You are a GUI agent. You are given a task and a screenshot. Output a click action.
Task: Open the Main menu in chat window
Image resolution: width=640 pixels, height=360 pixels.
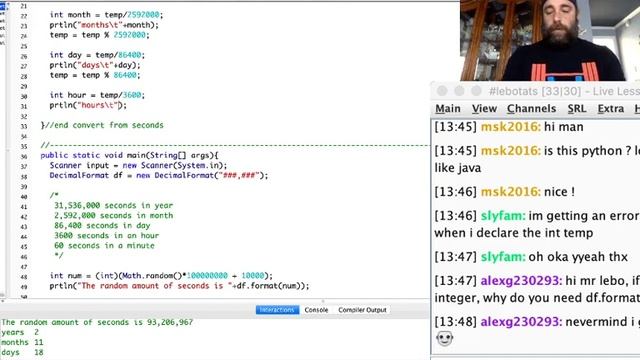(448, 109)
